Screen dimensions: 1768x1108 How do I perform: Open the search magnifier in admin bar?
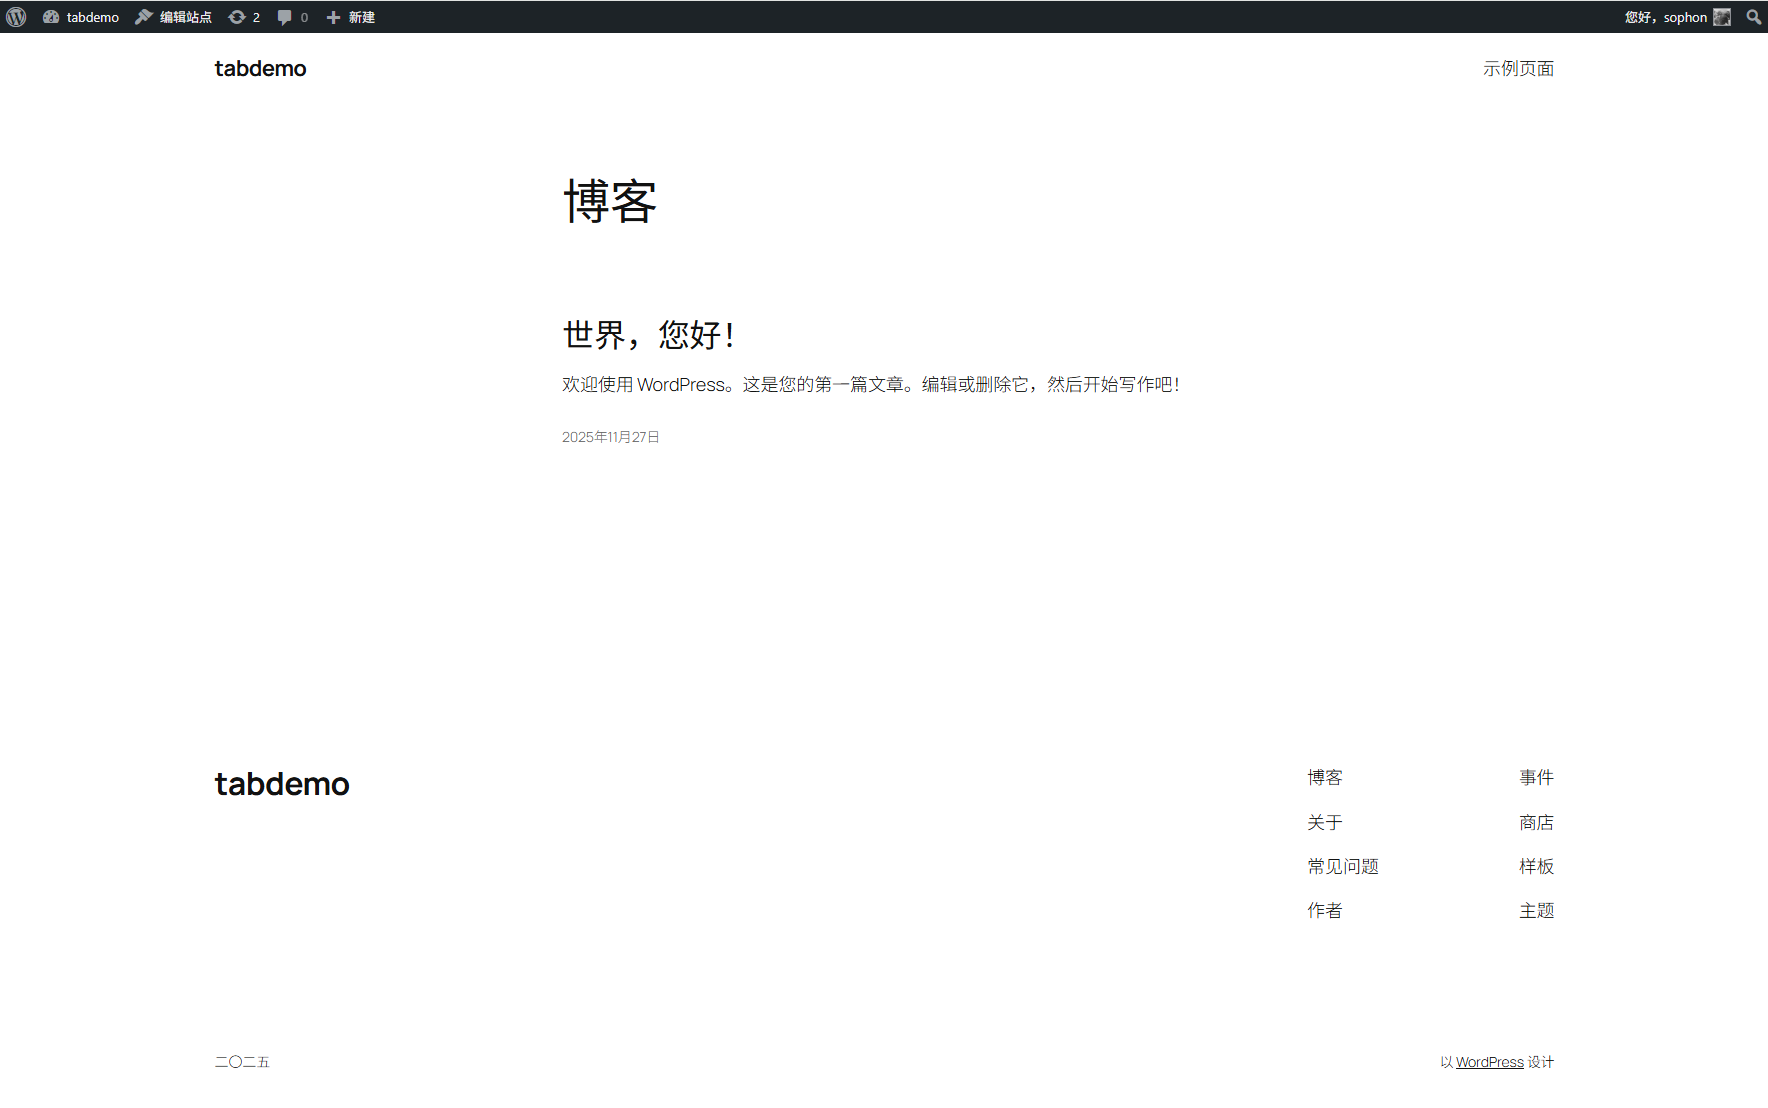(1753, 17)
